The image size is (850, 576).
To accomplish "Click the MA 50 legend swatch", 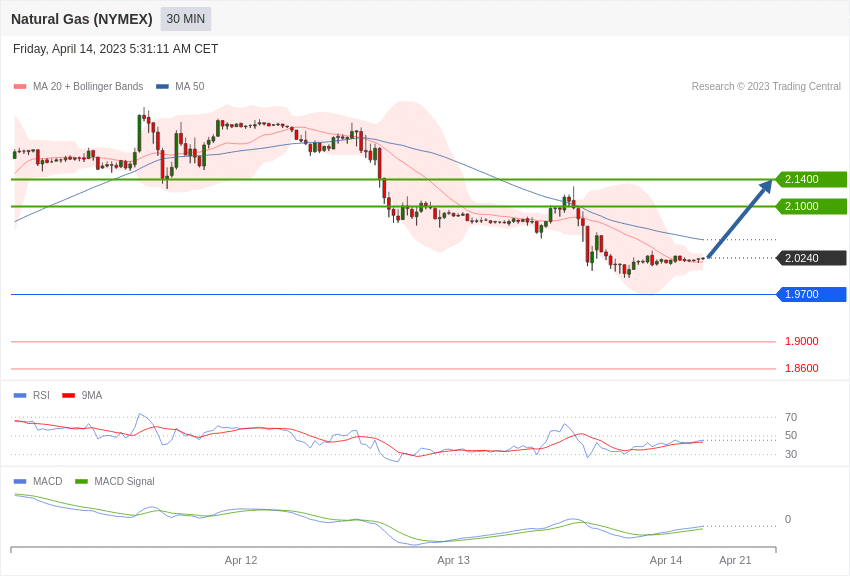I will coord(162,87).
